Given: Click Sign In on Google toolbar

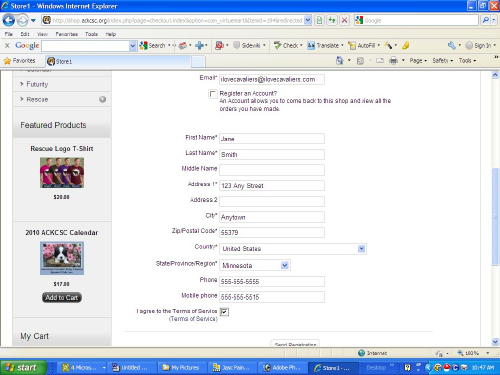Looking at the screenshot, I should pos(479,45).
